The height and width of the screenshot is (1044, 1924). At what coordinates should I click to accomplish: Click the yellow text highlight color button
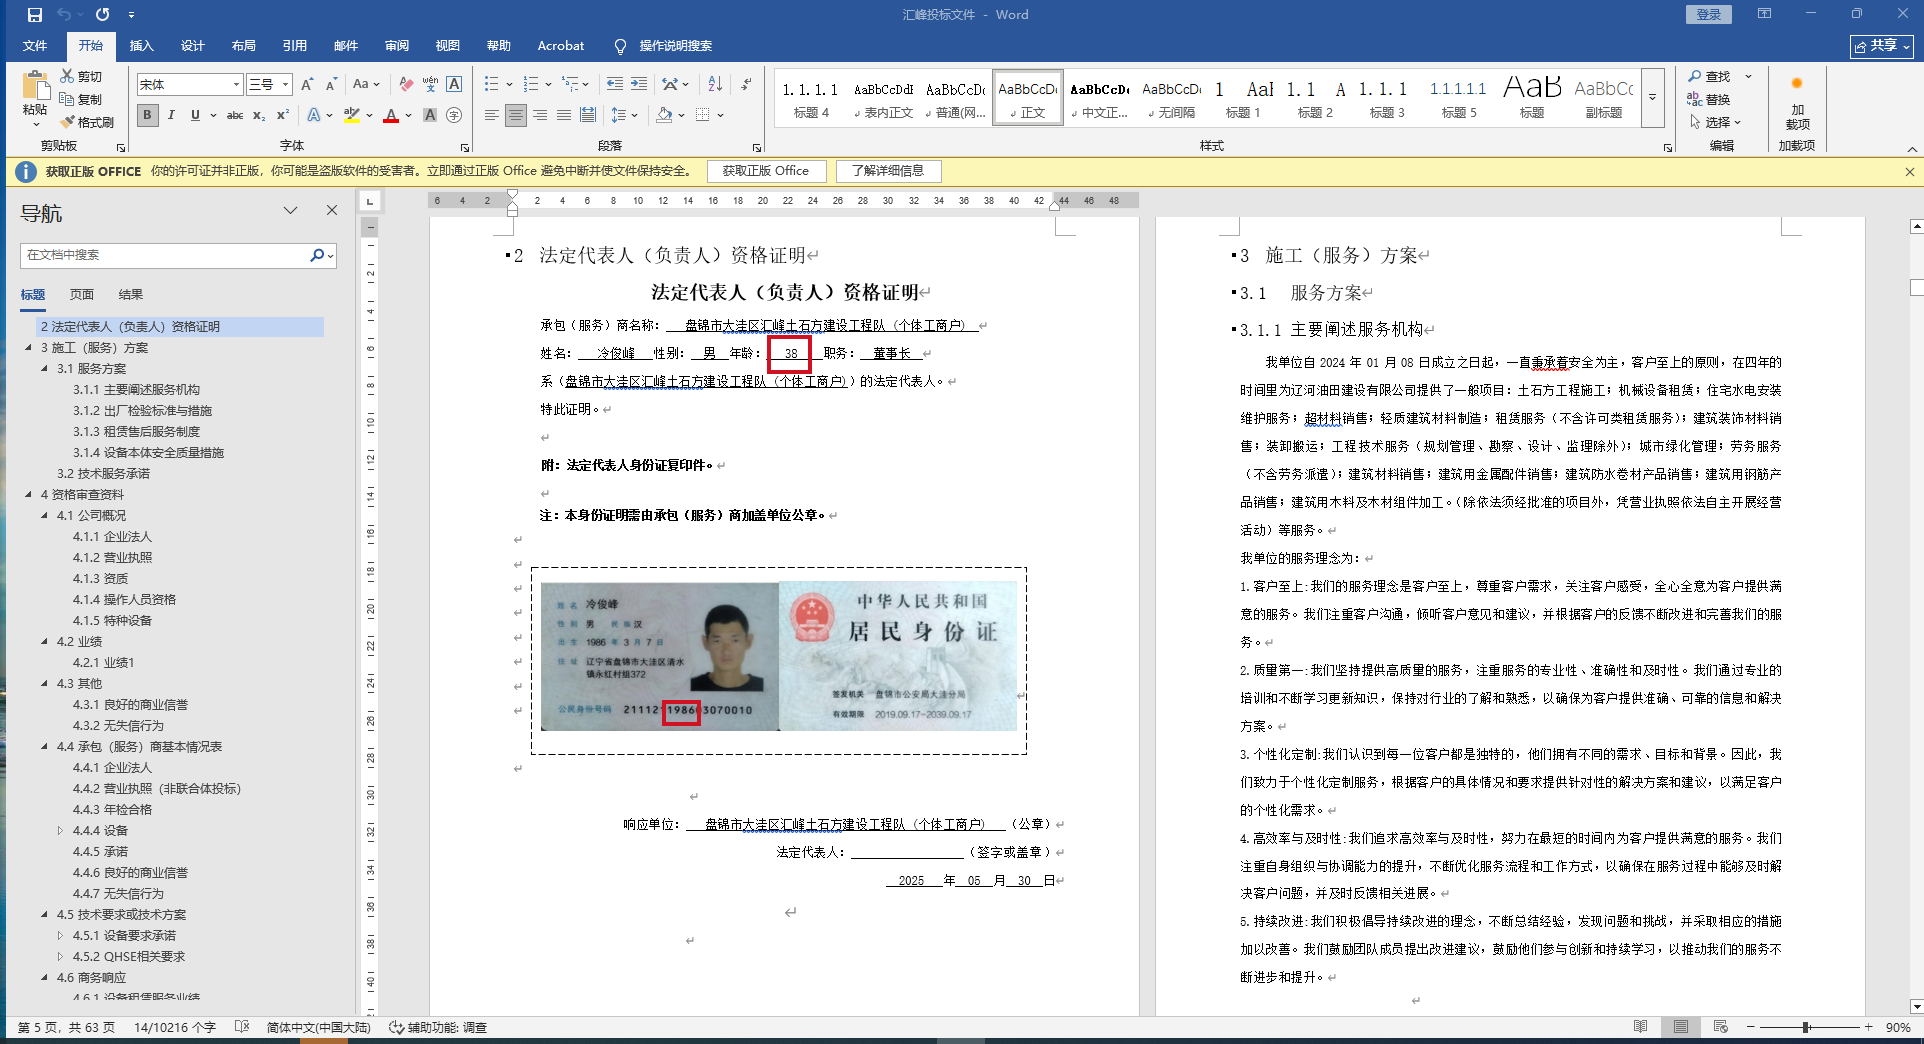[351, 115]
